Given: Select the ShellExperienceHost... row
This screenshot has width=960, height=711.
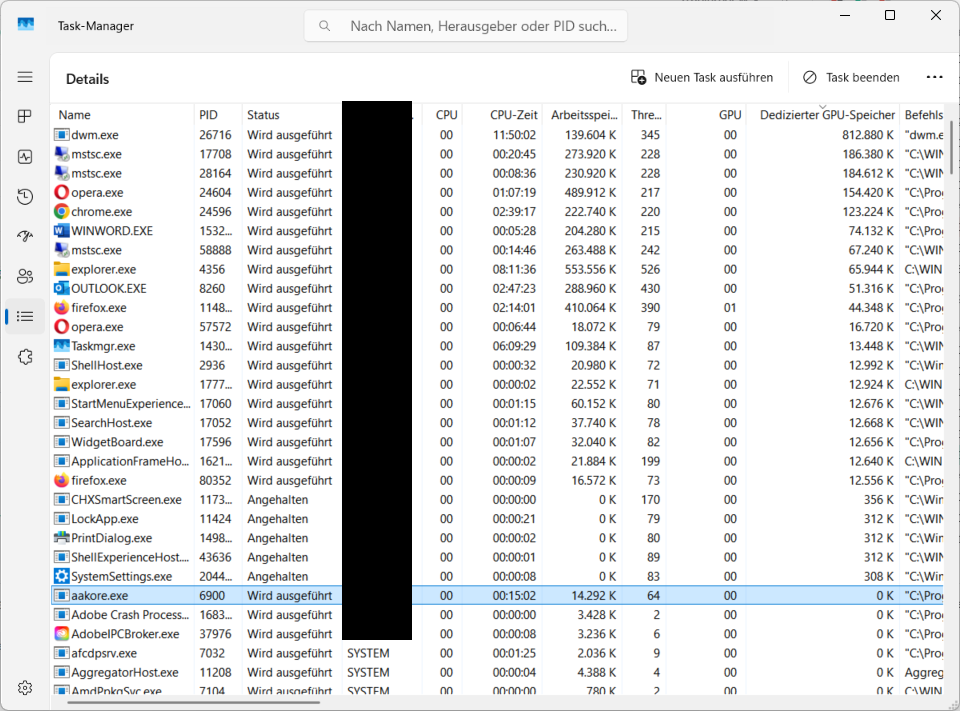Looking at the screenshot, I should coord(498,557).
